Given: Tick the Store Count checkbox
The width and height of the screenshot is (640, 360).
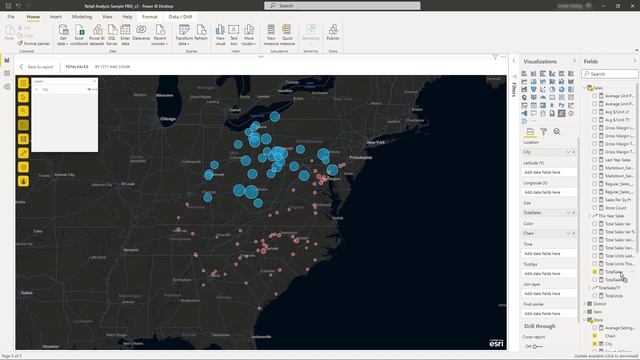Looking at the screenshot, I should pos(594,208).
